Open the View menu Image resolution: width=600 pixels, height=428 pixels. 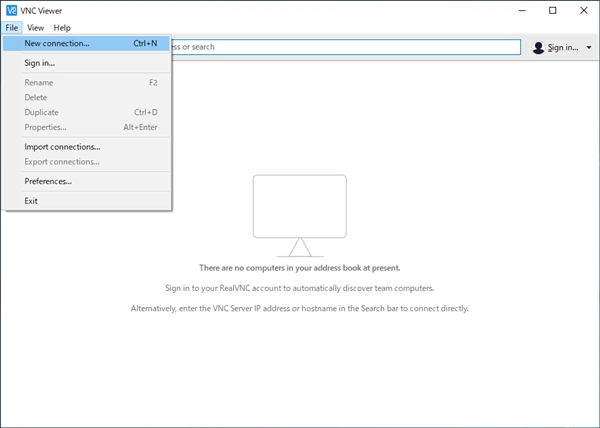[35, 28]
